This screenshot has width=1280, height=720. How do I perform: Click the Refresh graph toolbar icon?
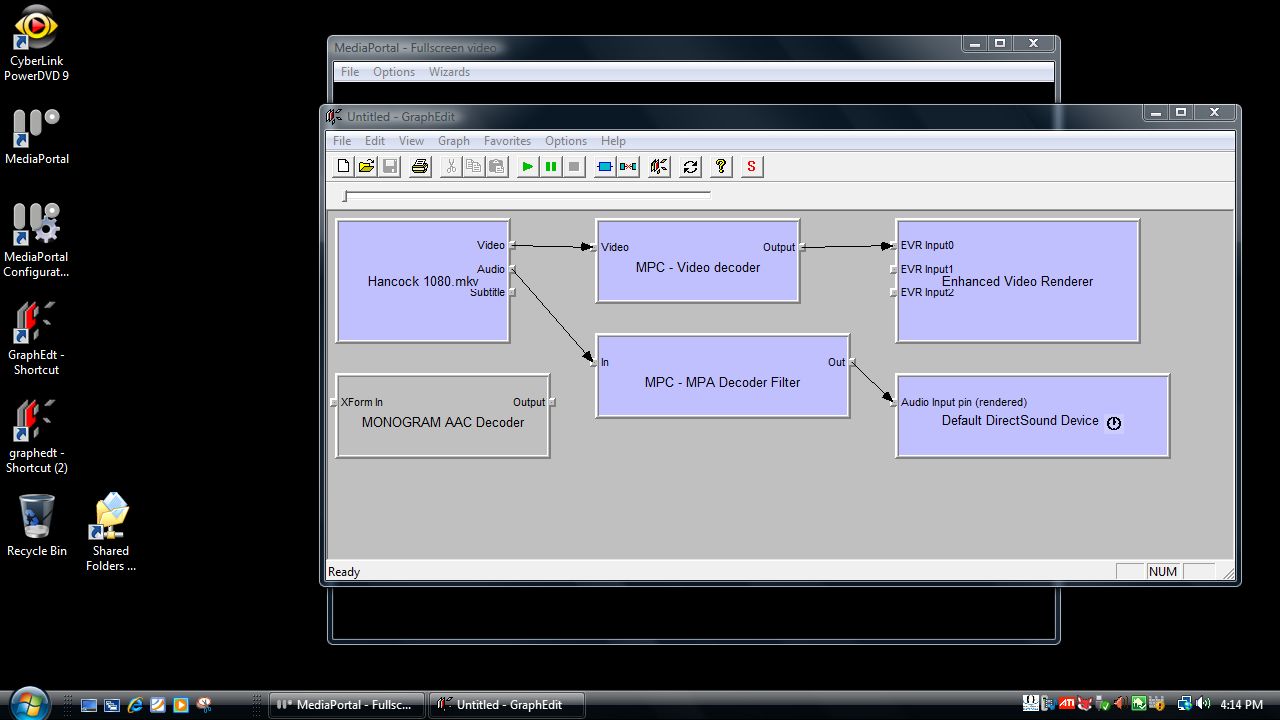(690, 167)
